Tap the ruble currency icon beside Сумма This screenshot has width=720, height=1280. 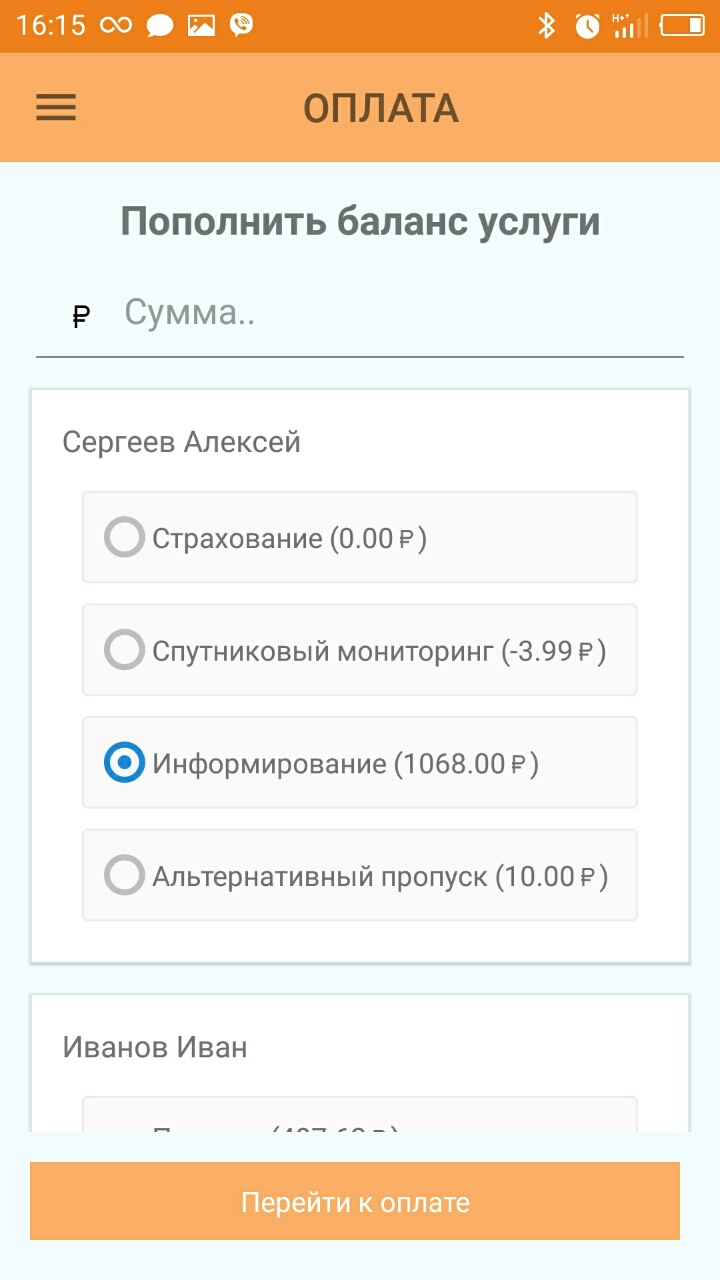(82, 318)
